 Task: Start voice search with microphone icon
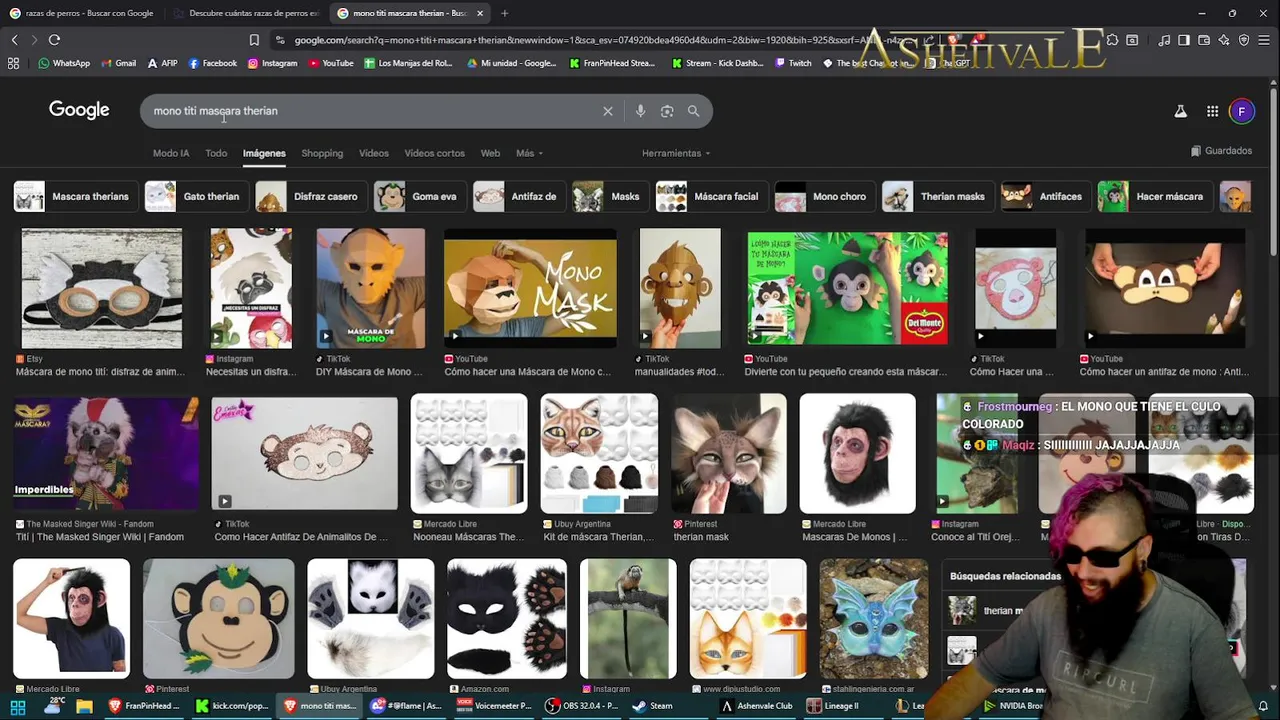click(x=640, y=111)
